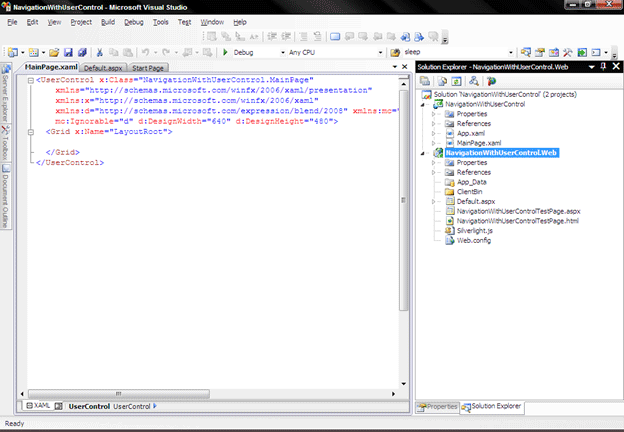Collapse the NavigationWithUserControl.Web project node
This screenshot has height=432, width=624.
pyautogui.click(x=423, y=154)
